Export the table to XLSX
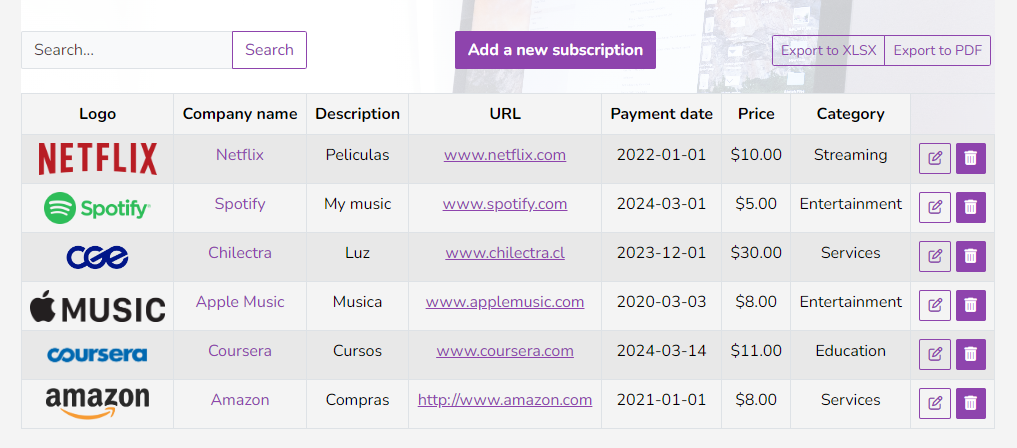Viewport: 1017px width, 448px height. tap(828, 51)
